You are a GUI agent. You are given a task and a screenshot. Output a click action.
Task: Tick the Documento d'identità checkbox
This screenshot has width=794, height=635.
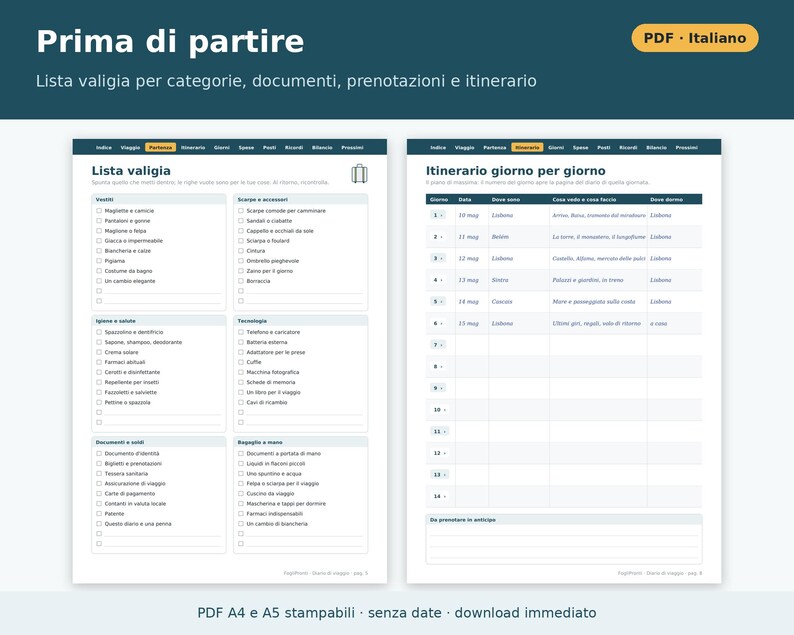click(99, 453)
